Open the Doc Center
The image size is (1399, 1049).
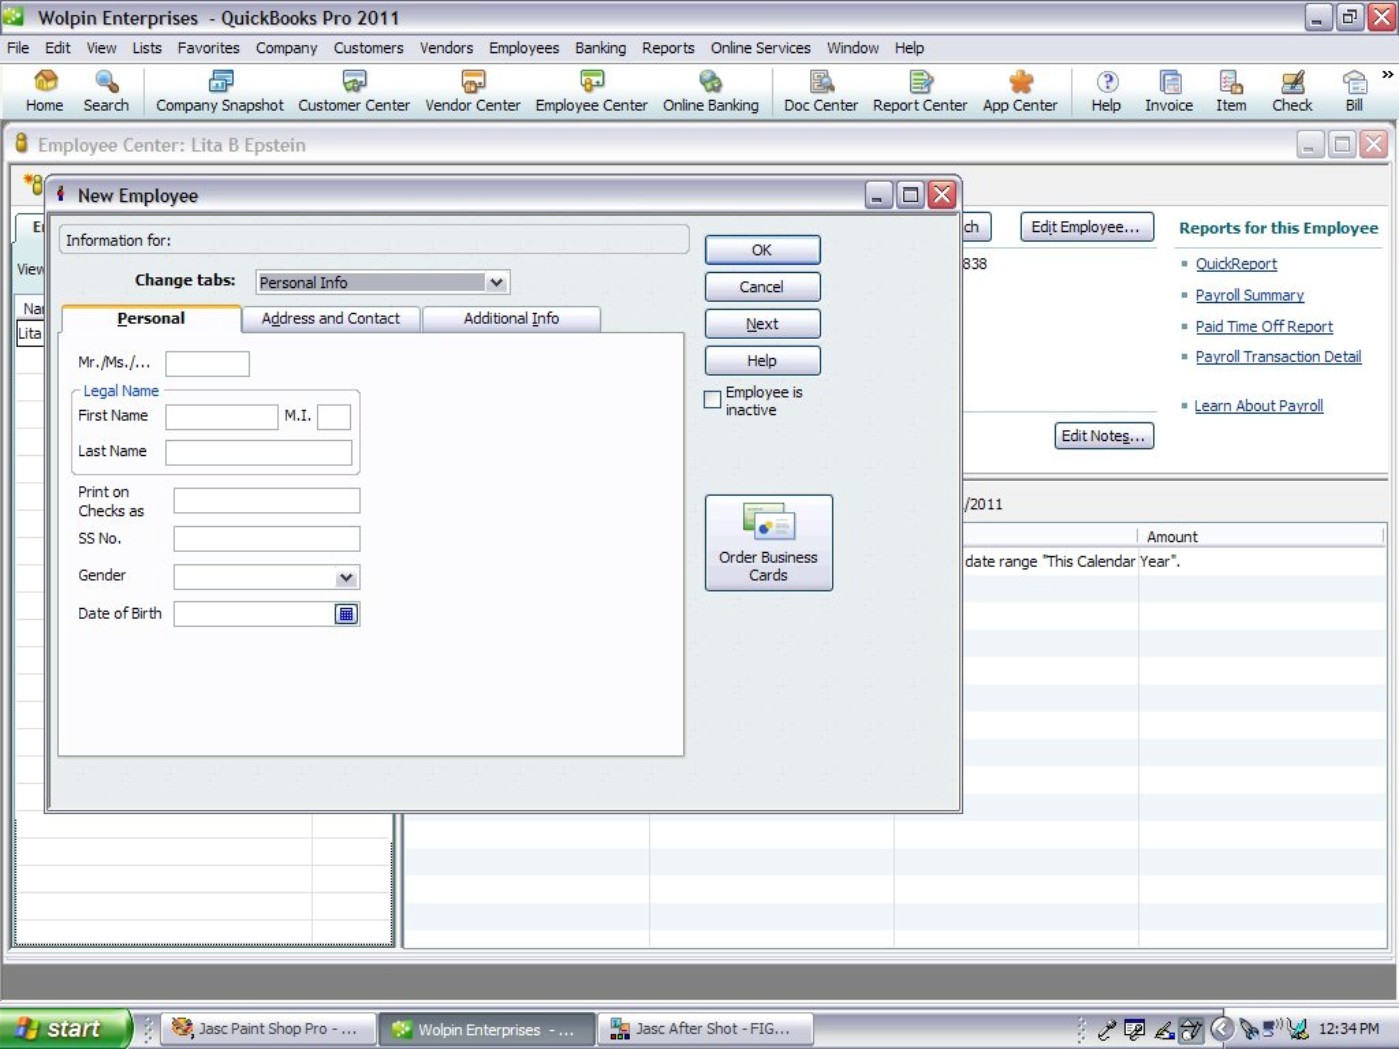point(821,91)
